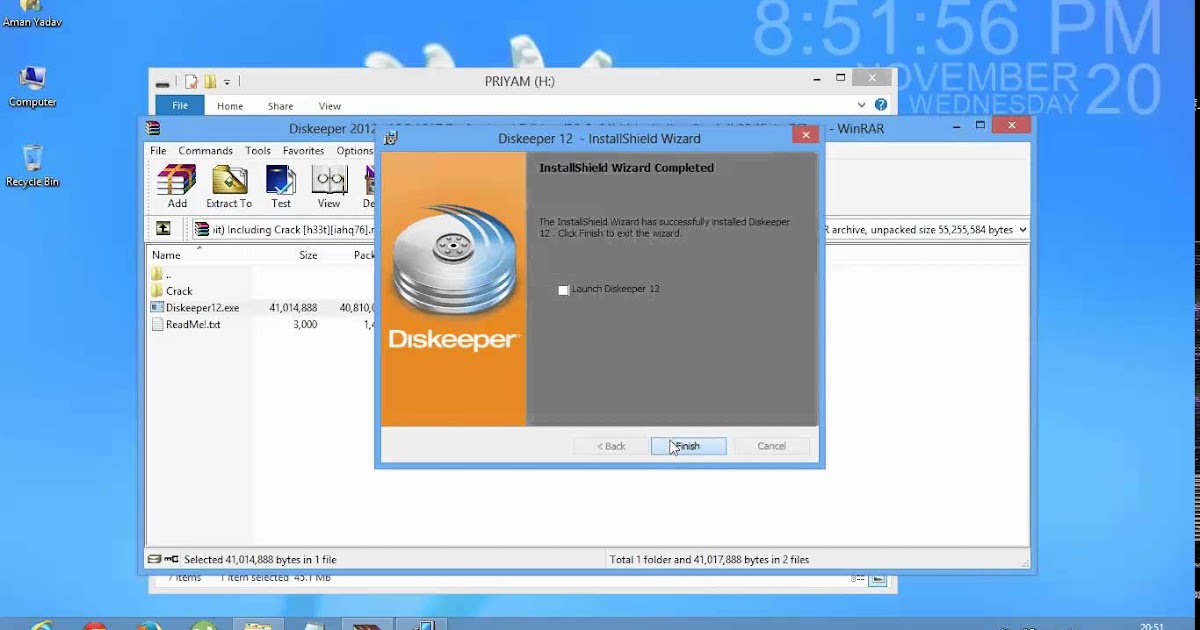The height and width of the screenshot is (630, 1200).
Task: Open the archive path dropdown in WinRAR
Action: tap(1021, 230)
